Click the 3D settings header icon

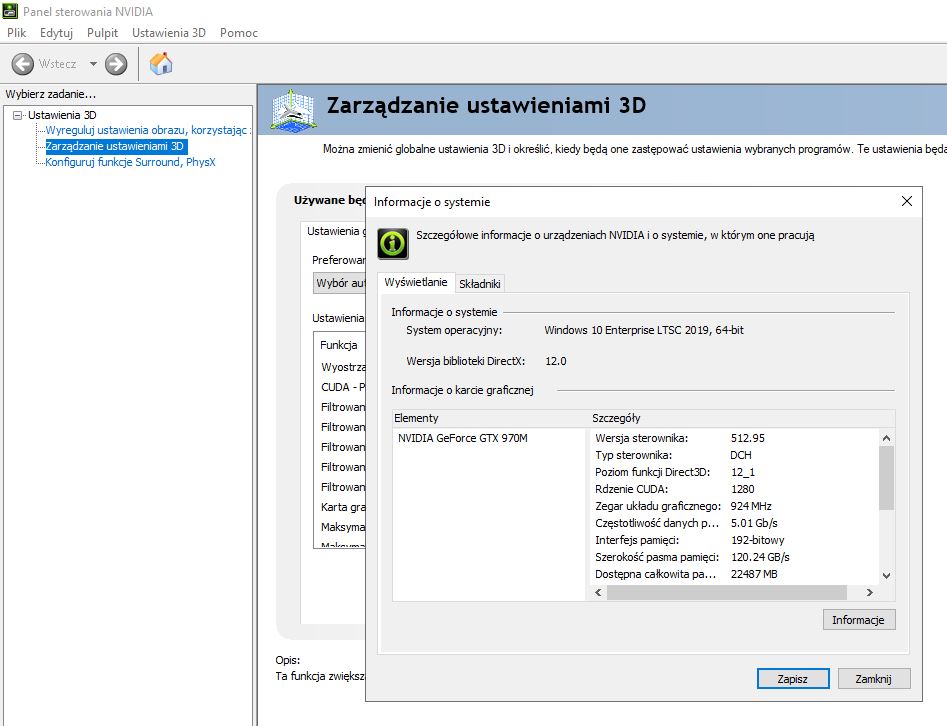[293, 111]
